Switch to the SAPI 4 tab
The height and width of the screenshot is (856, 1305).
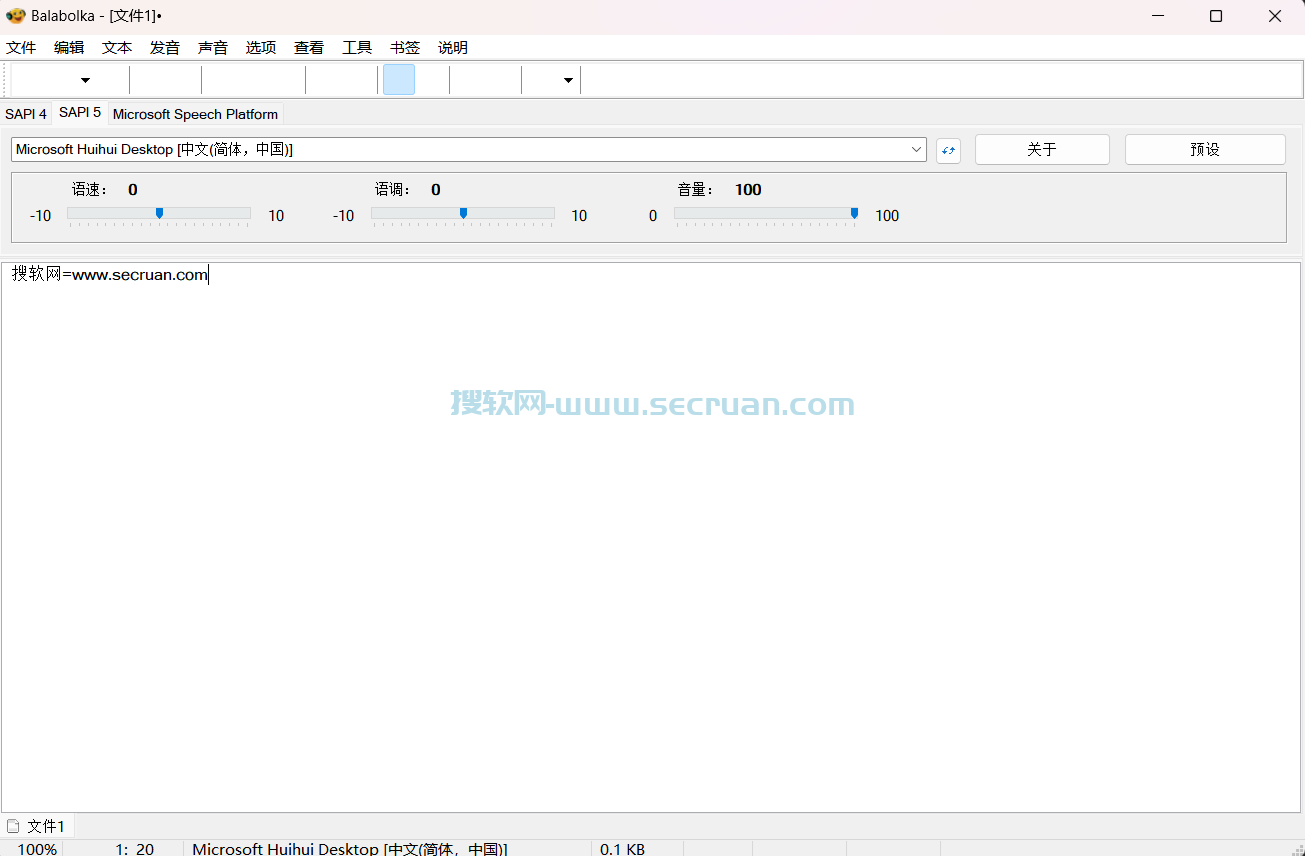26,114
